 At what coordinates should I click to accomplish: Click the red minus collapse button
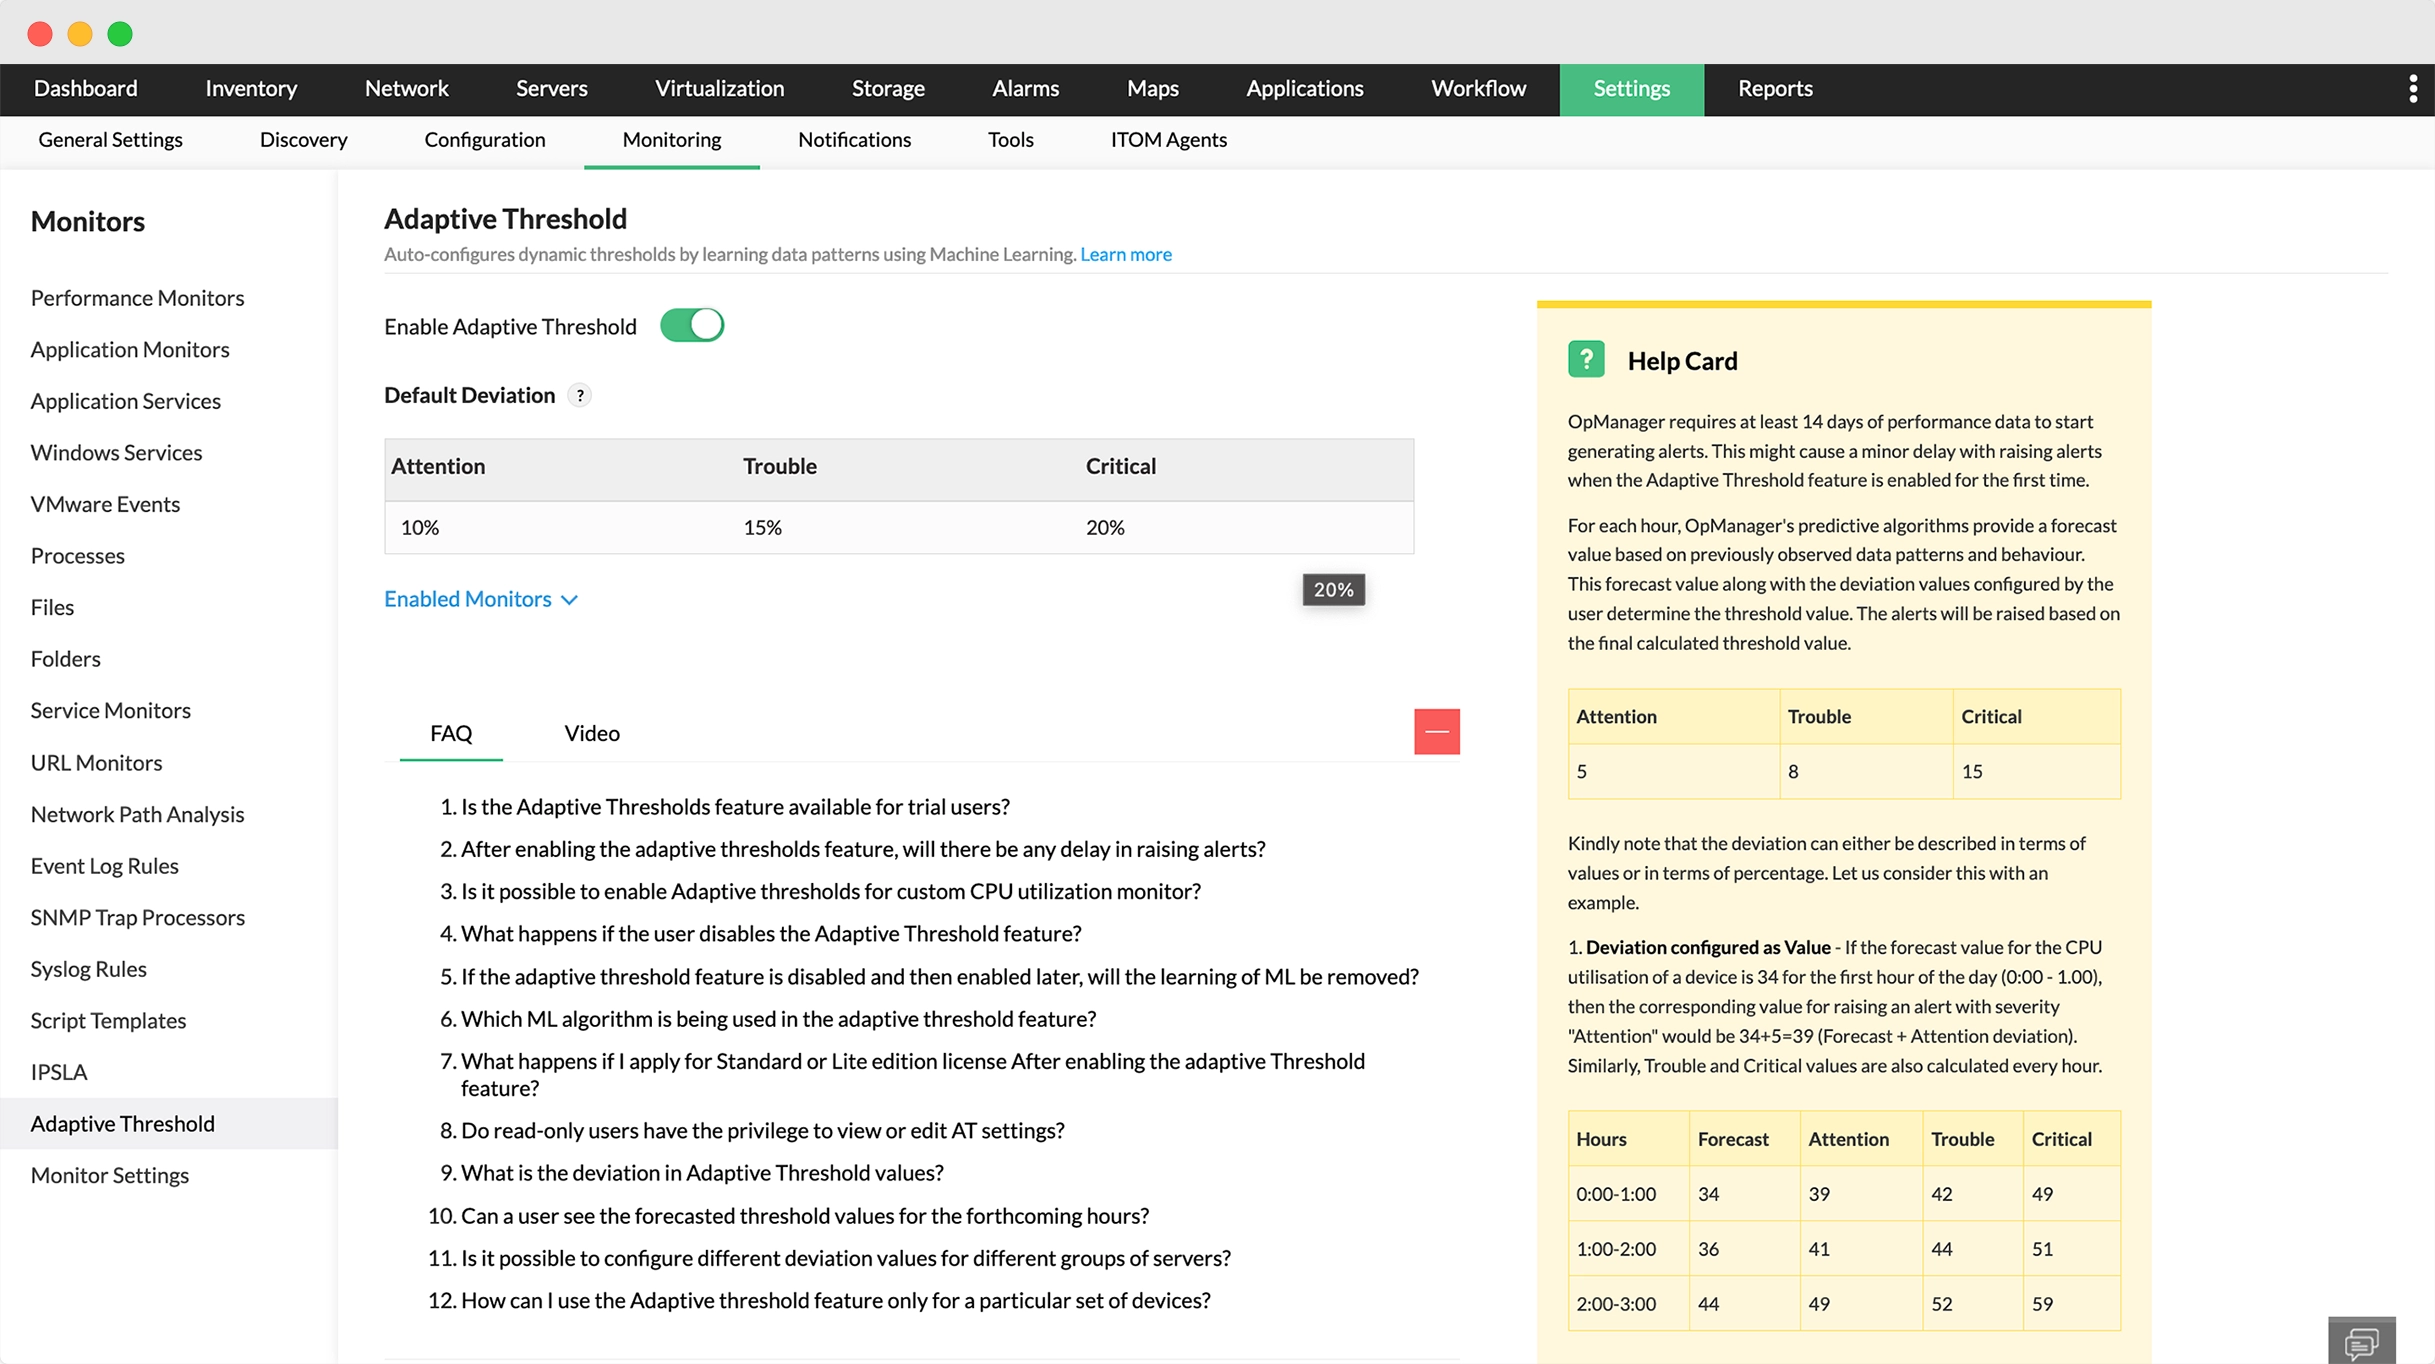[1436, 732]
